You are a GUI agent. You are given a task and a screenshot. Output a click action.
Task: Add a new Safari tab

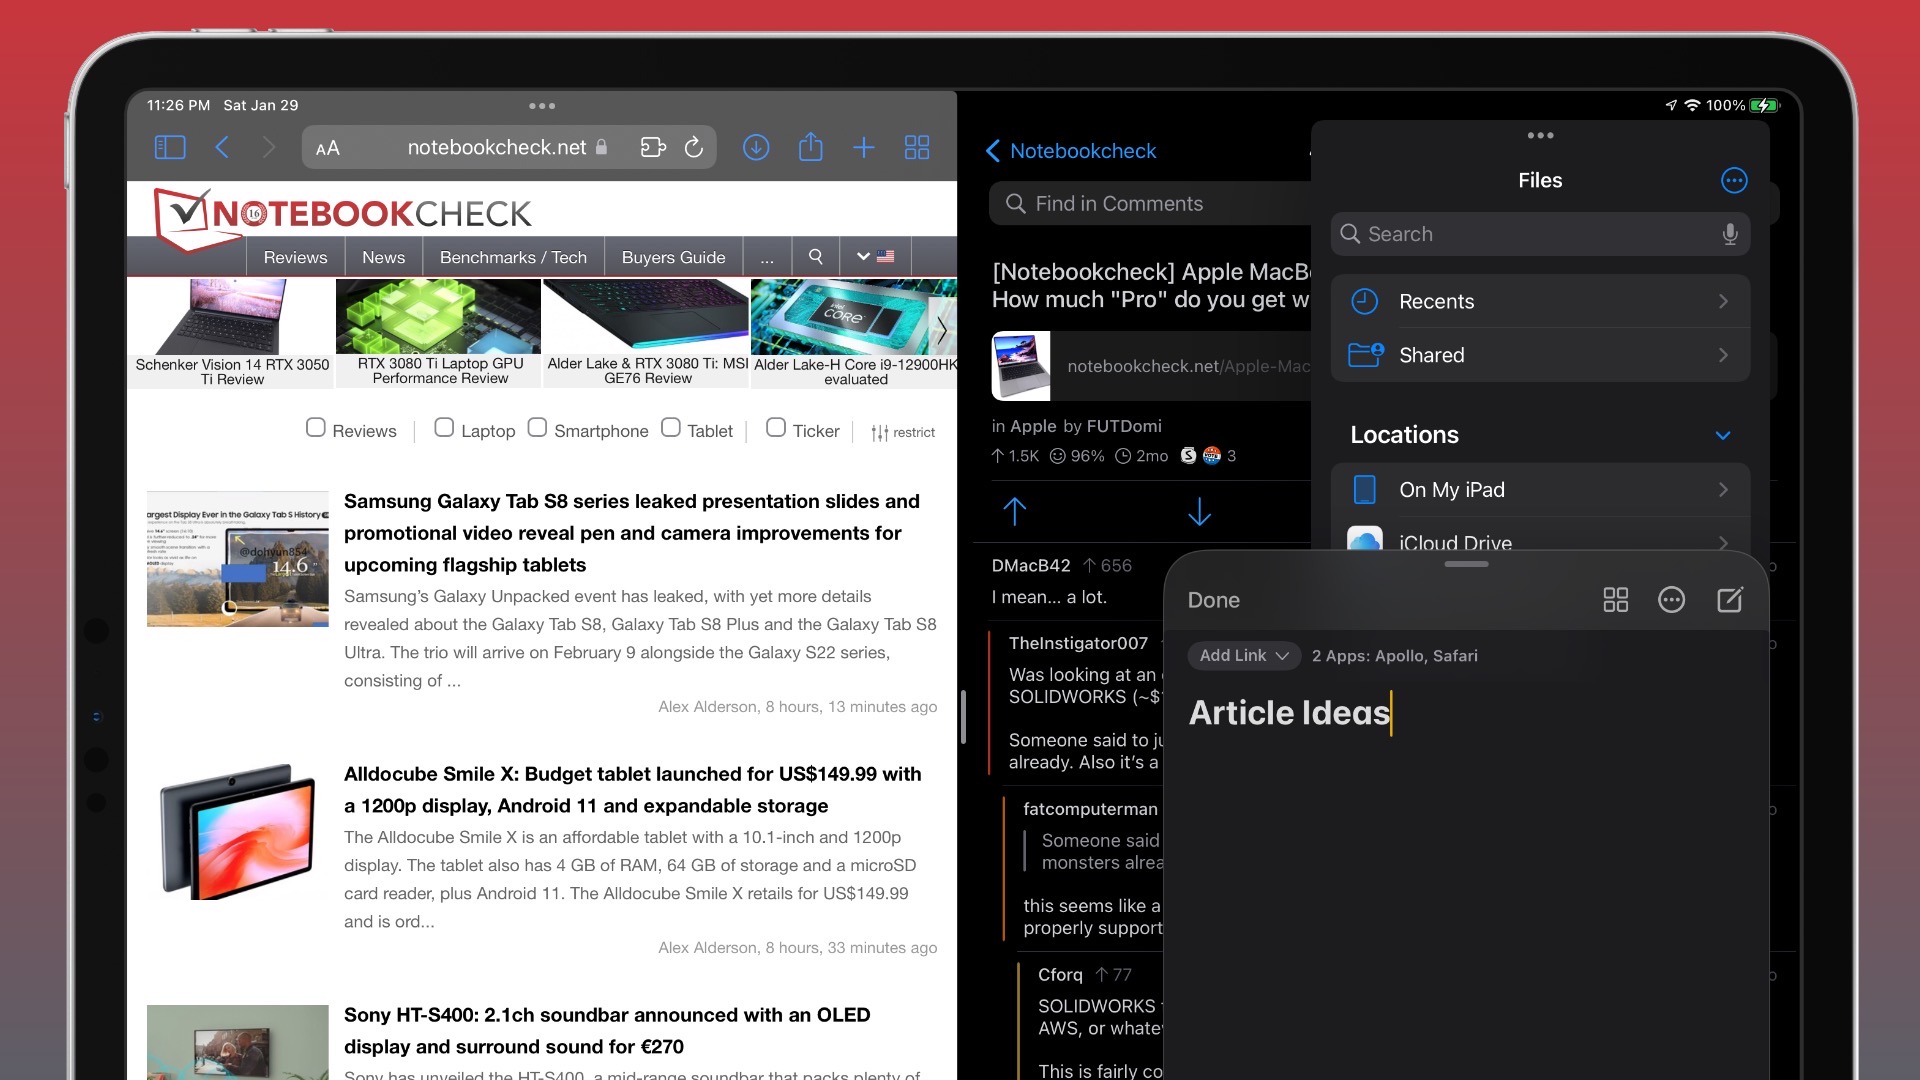coord(864,148)
